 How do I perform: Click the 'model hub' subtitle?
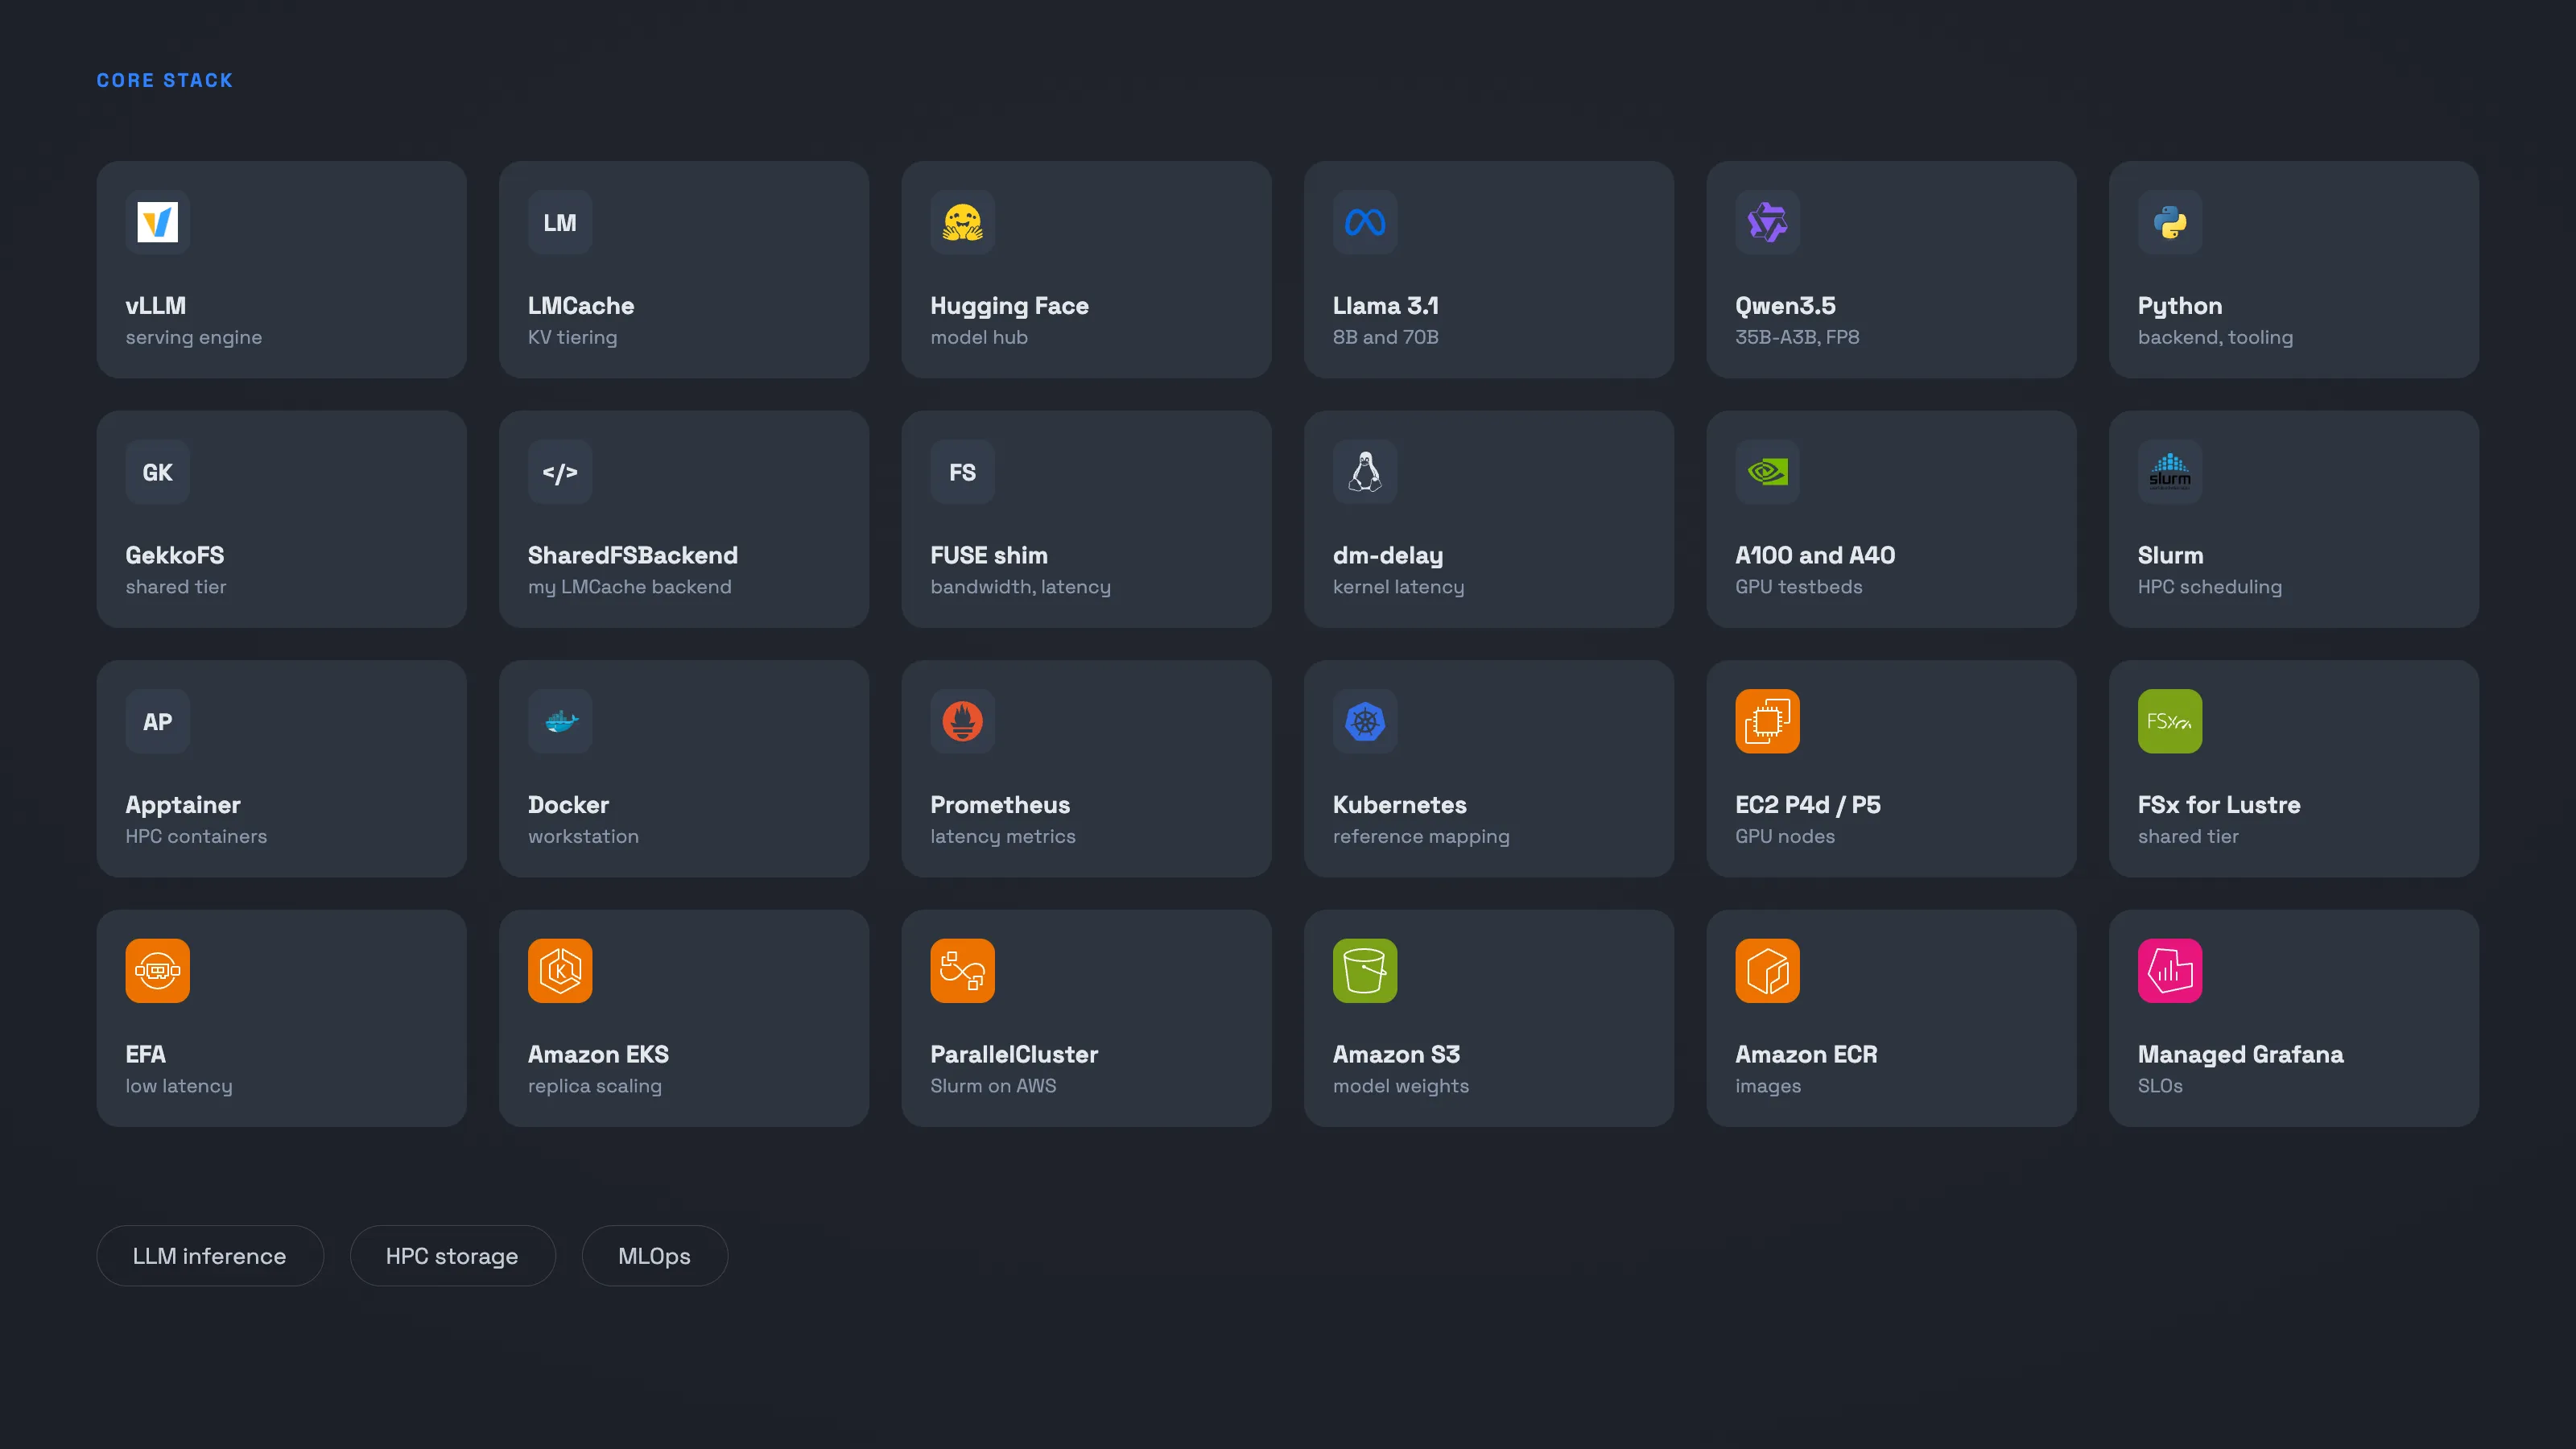(979, 338)
